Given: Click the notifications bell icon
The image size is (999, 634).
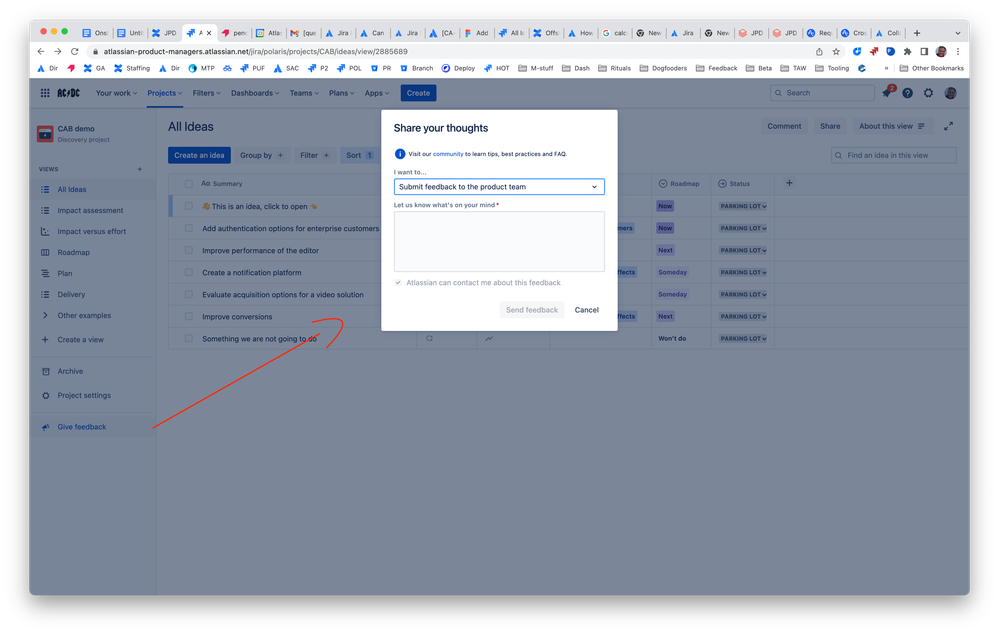Looking at the screenshot, I should point(884,92).
